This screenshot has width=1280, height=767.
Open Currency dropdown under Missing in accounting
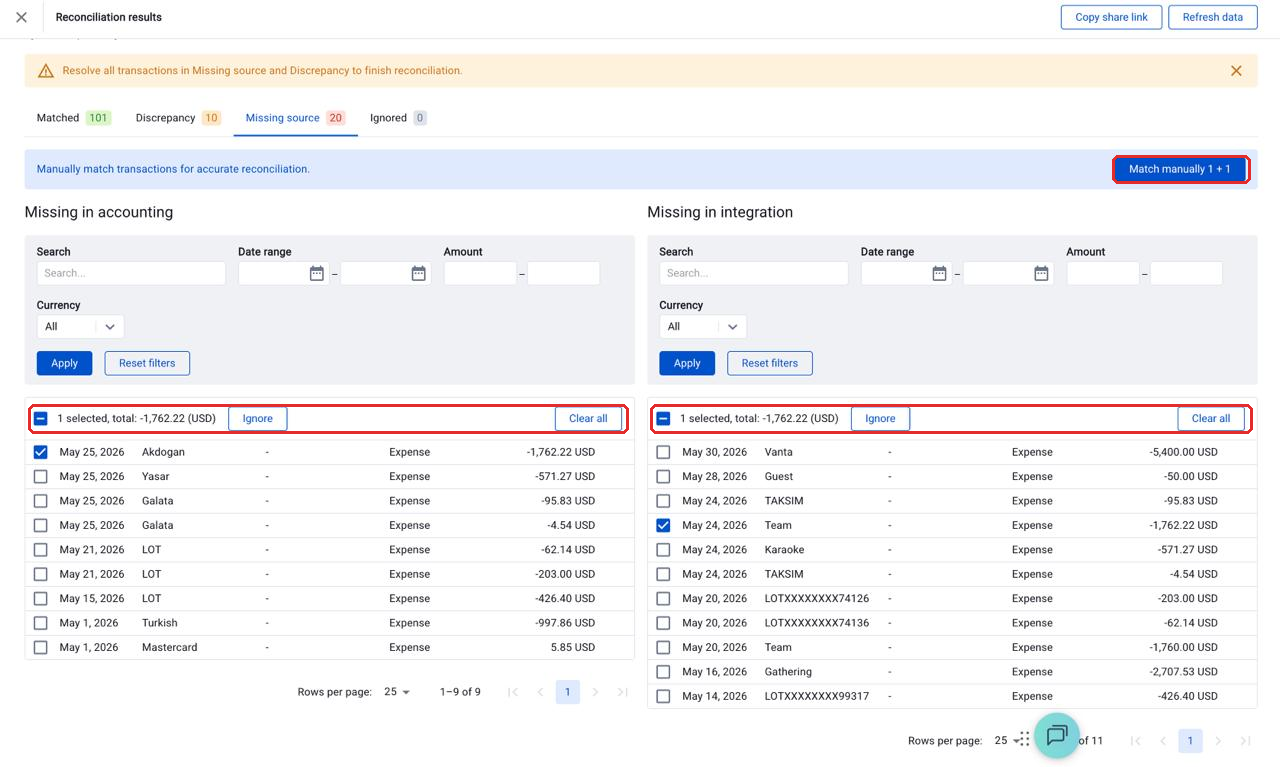pyautogui.click(x=81, y=327)
